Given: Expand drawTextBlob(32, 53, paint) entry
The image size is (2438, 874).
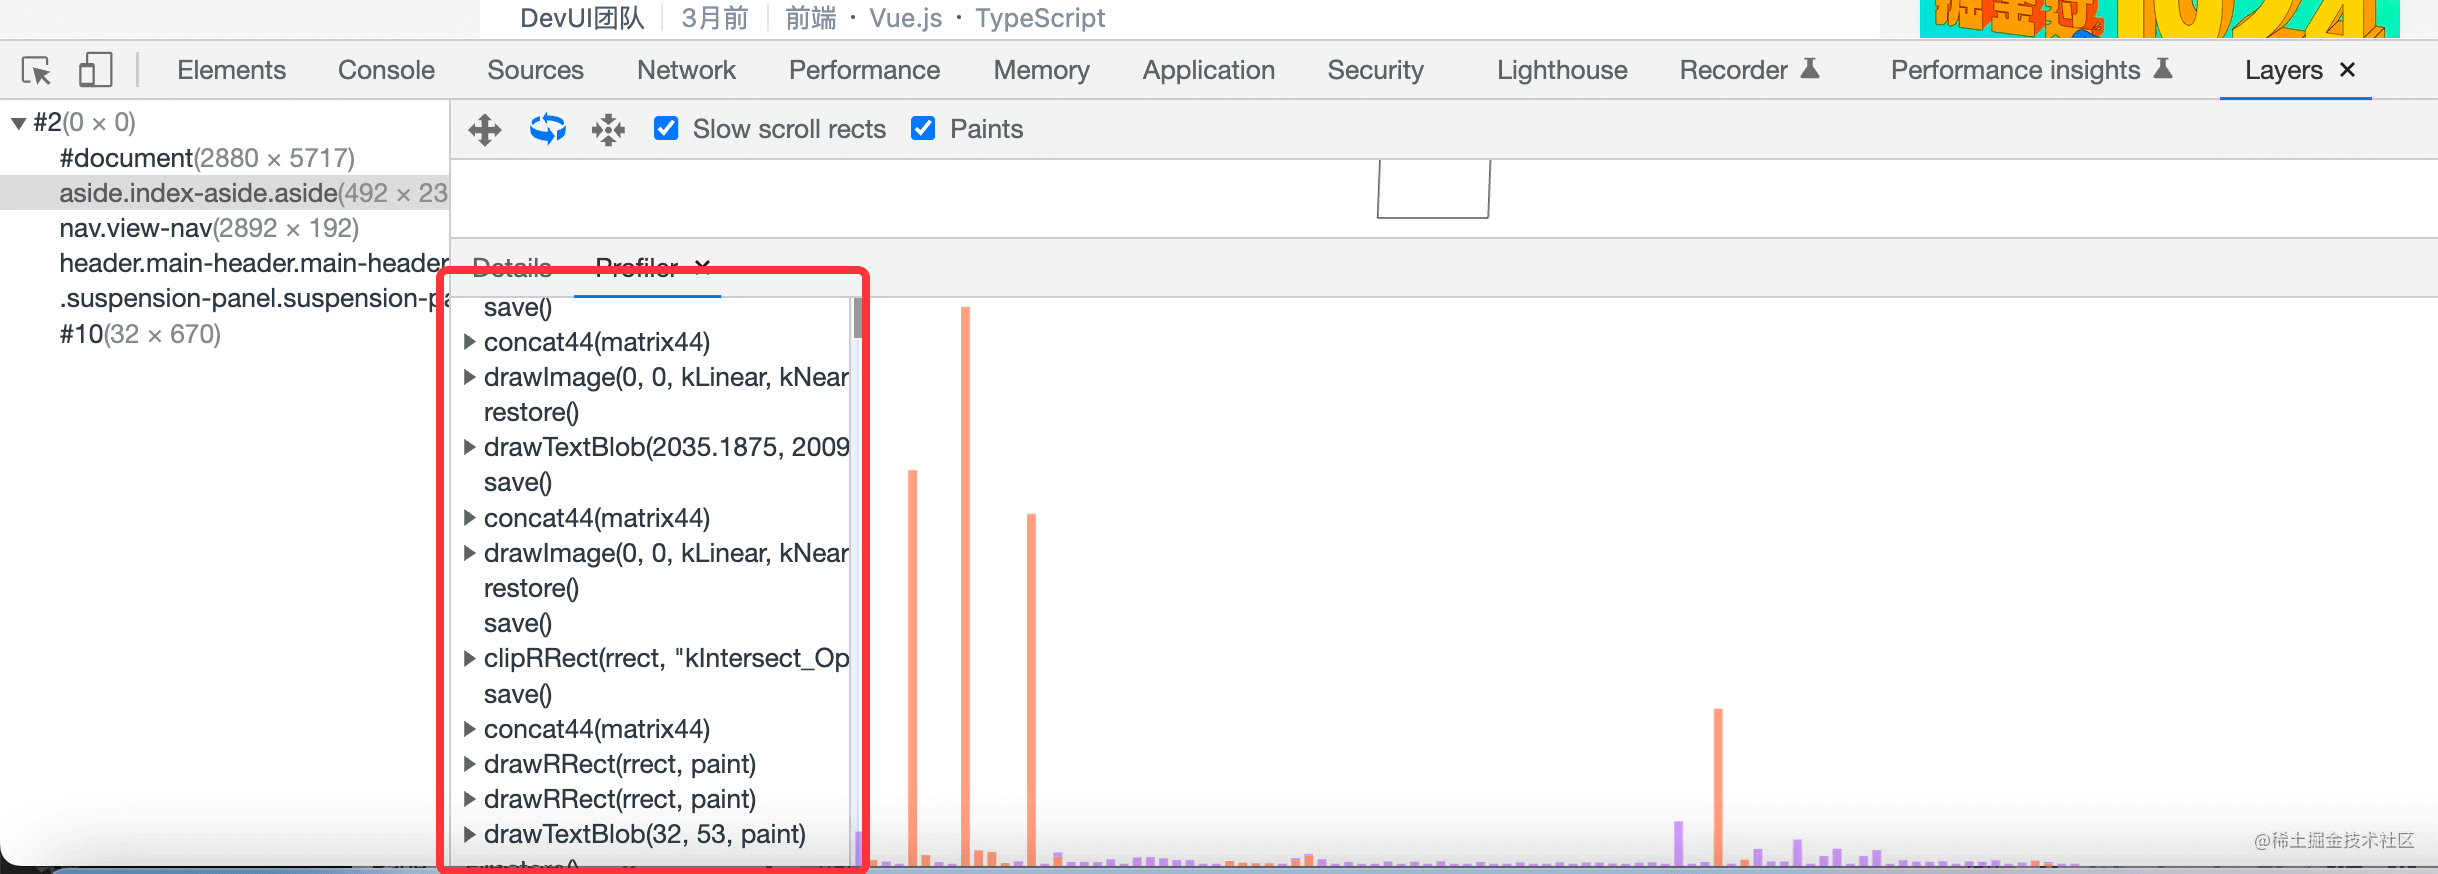Looking at the screenshot, I should coord(469,834).
